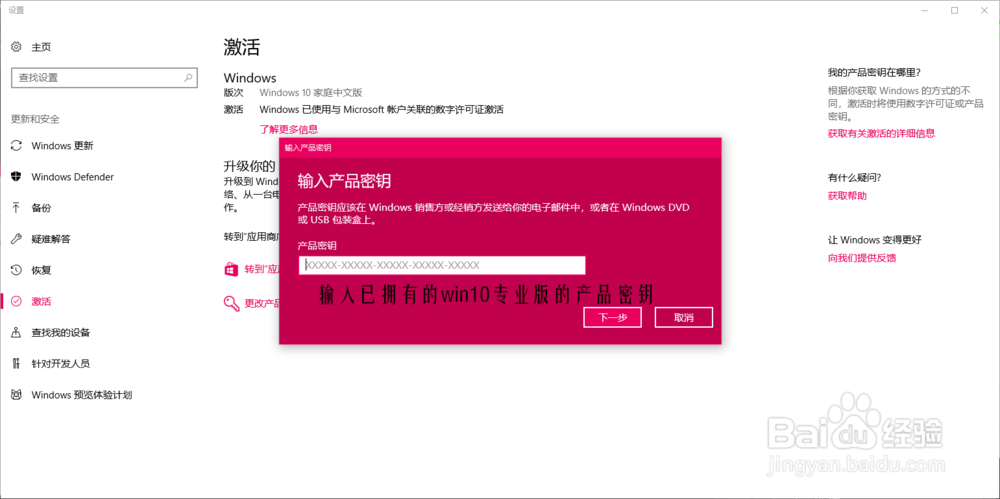Open 针对开发人员 page
Image resolution: width=1000 pixels, height=499 pixels.
61,364
